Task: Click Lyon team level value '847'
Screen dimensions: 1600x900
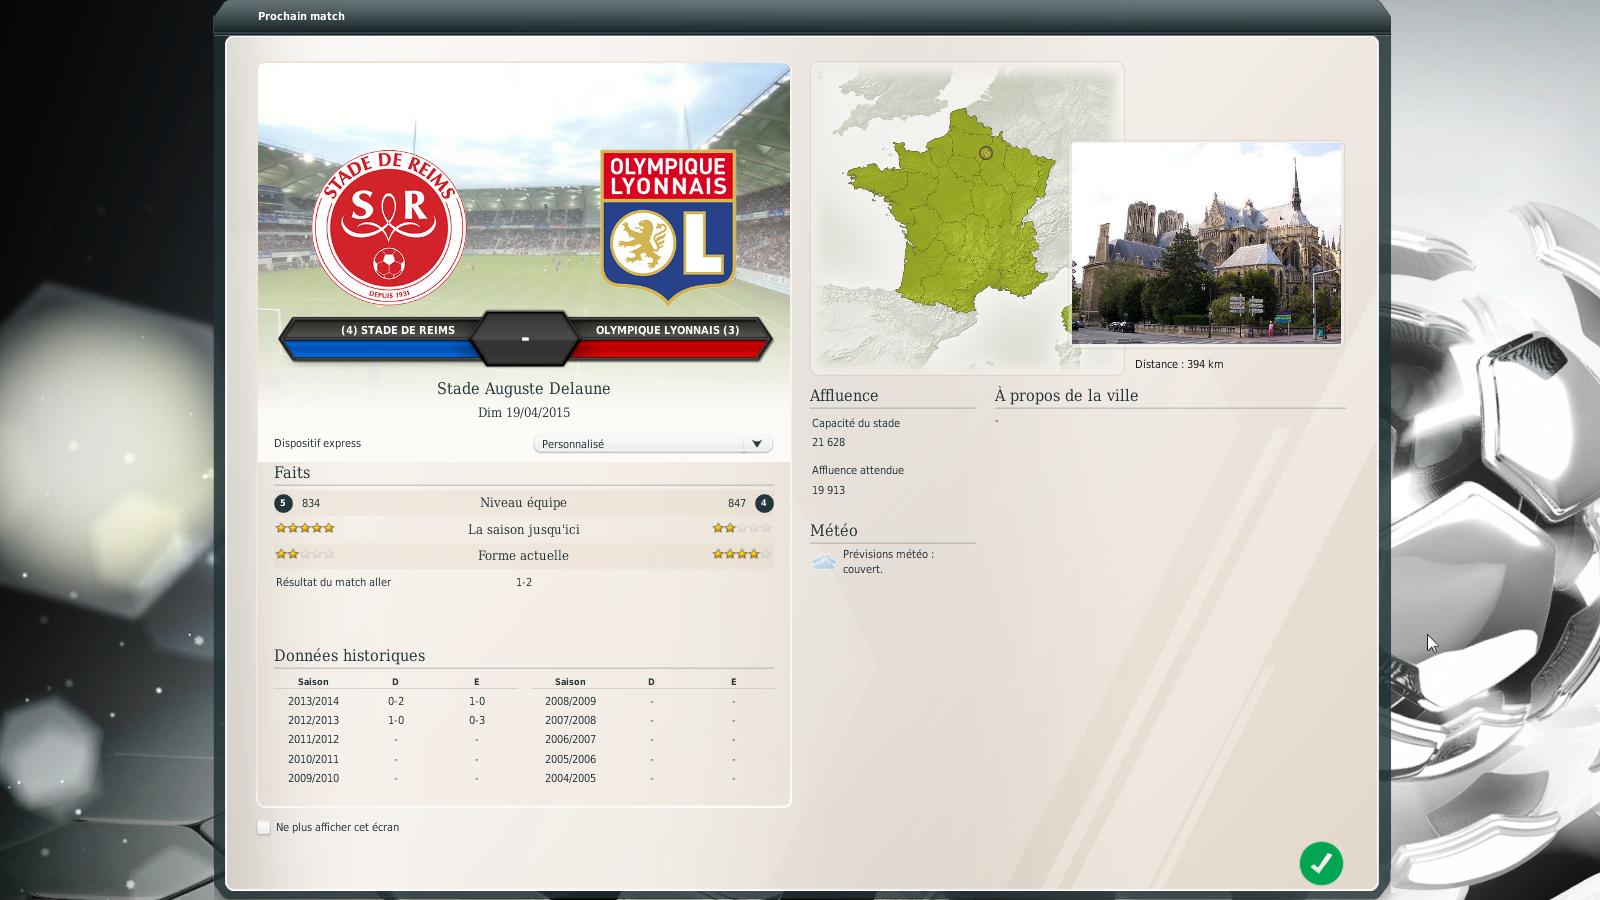Action: [x=737, y=503]
